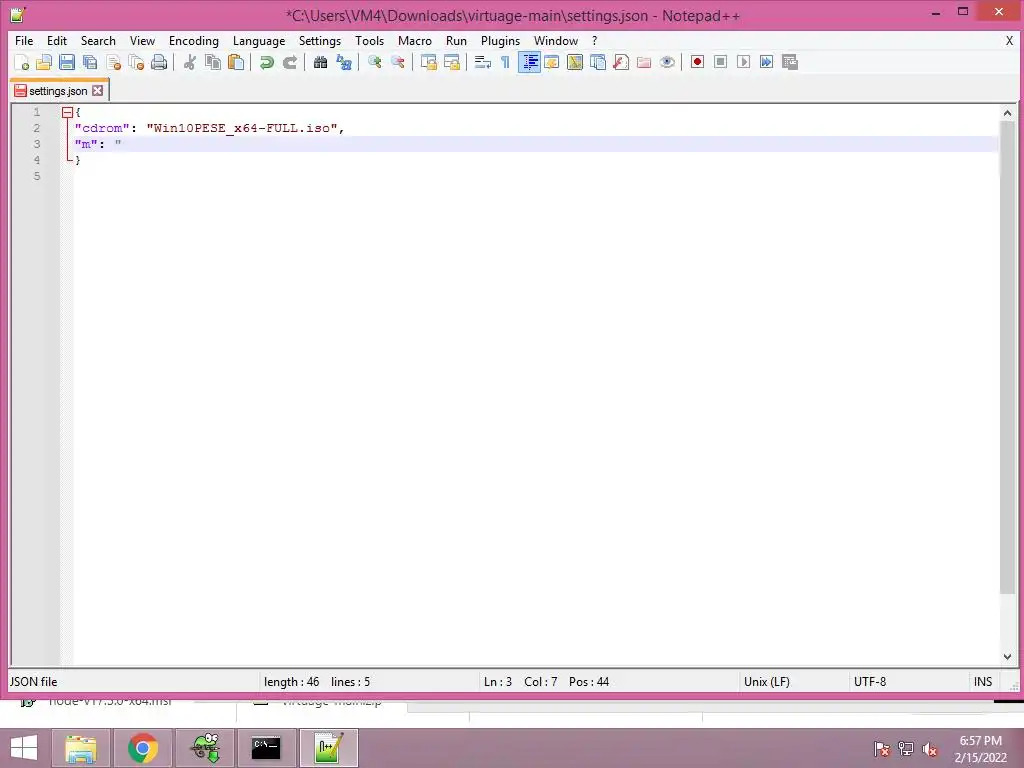Click JSON file type in status bar
Screen dimensions: 1024x768
[33, 682]
